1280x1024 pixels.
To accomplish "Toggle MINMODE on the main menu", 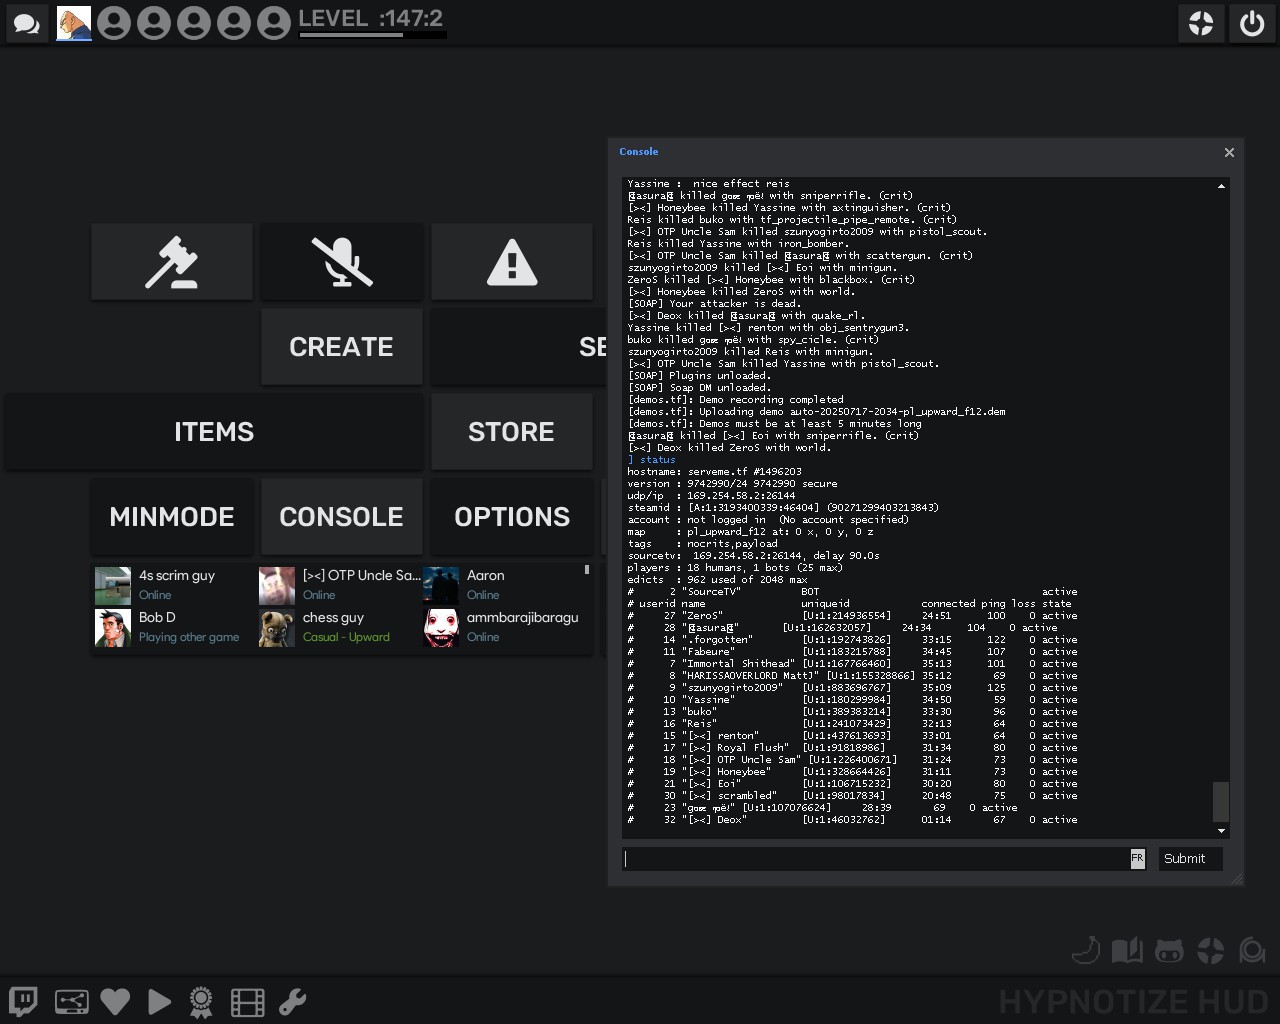I will pos(172,517).
